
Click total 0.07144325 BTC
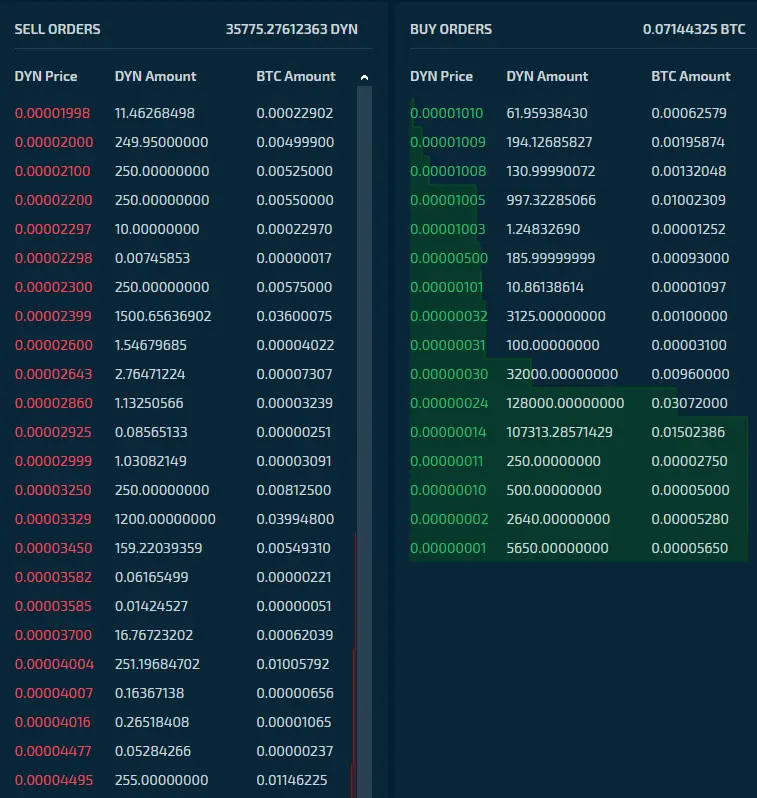pyautogui.click(x=694, y=30)
